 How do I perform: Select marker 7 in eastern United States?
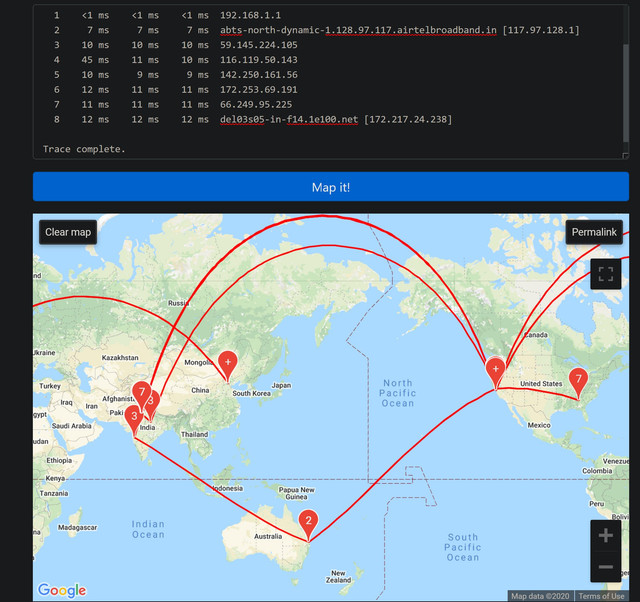click(577, 379)
